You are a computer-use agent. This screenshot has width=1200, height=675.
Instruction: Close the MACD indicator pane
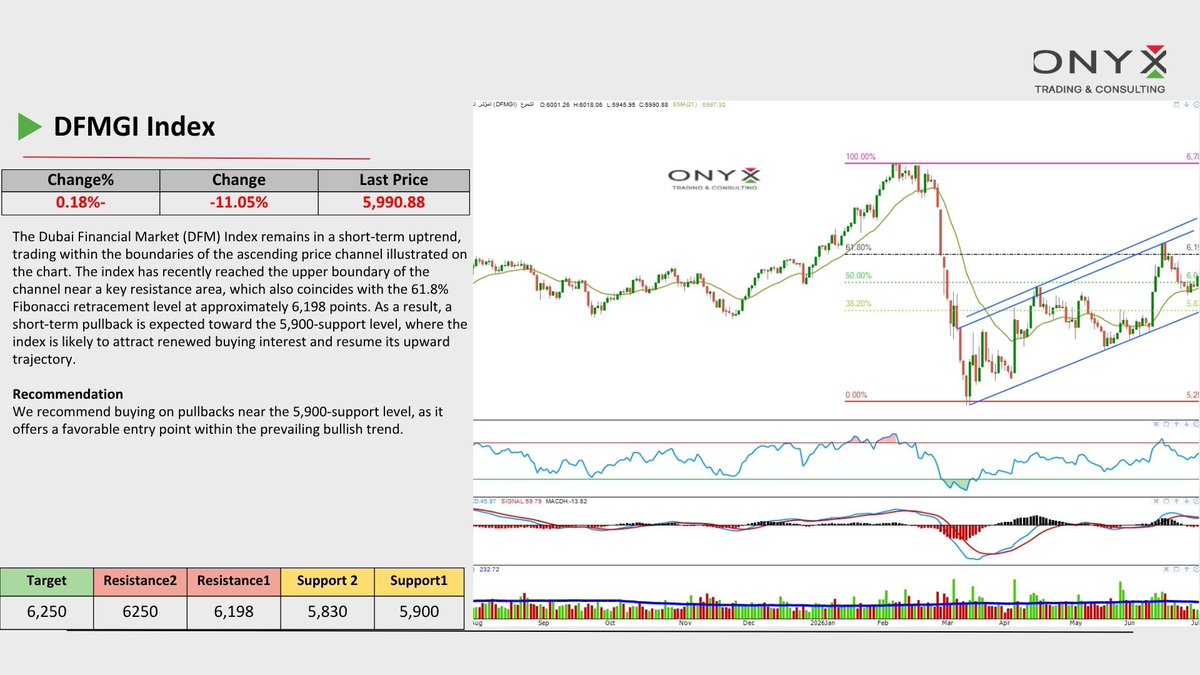1156,501
